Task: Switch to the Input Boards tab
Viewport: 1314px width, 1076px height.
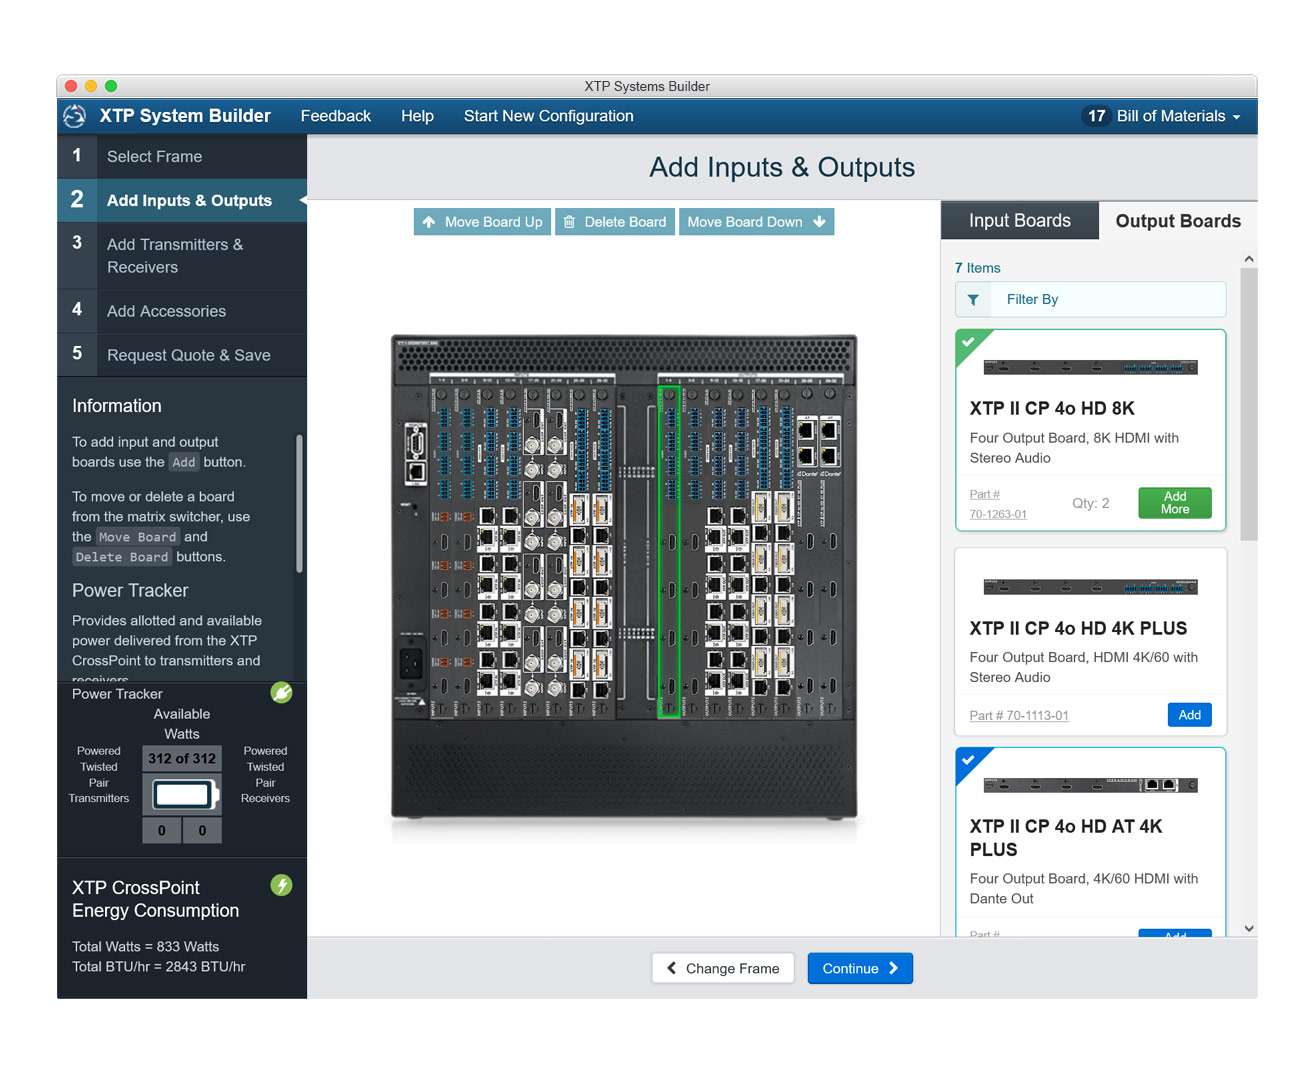Action: tap(1020, 221)
